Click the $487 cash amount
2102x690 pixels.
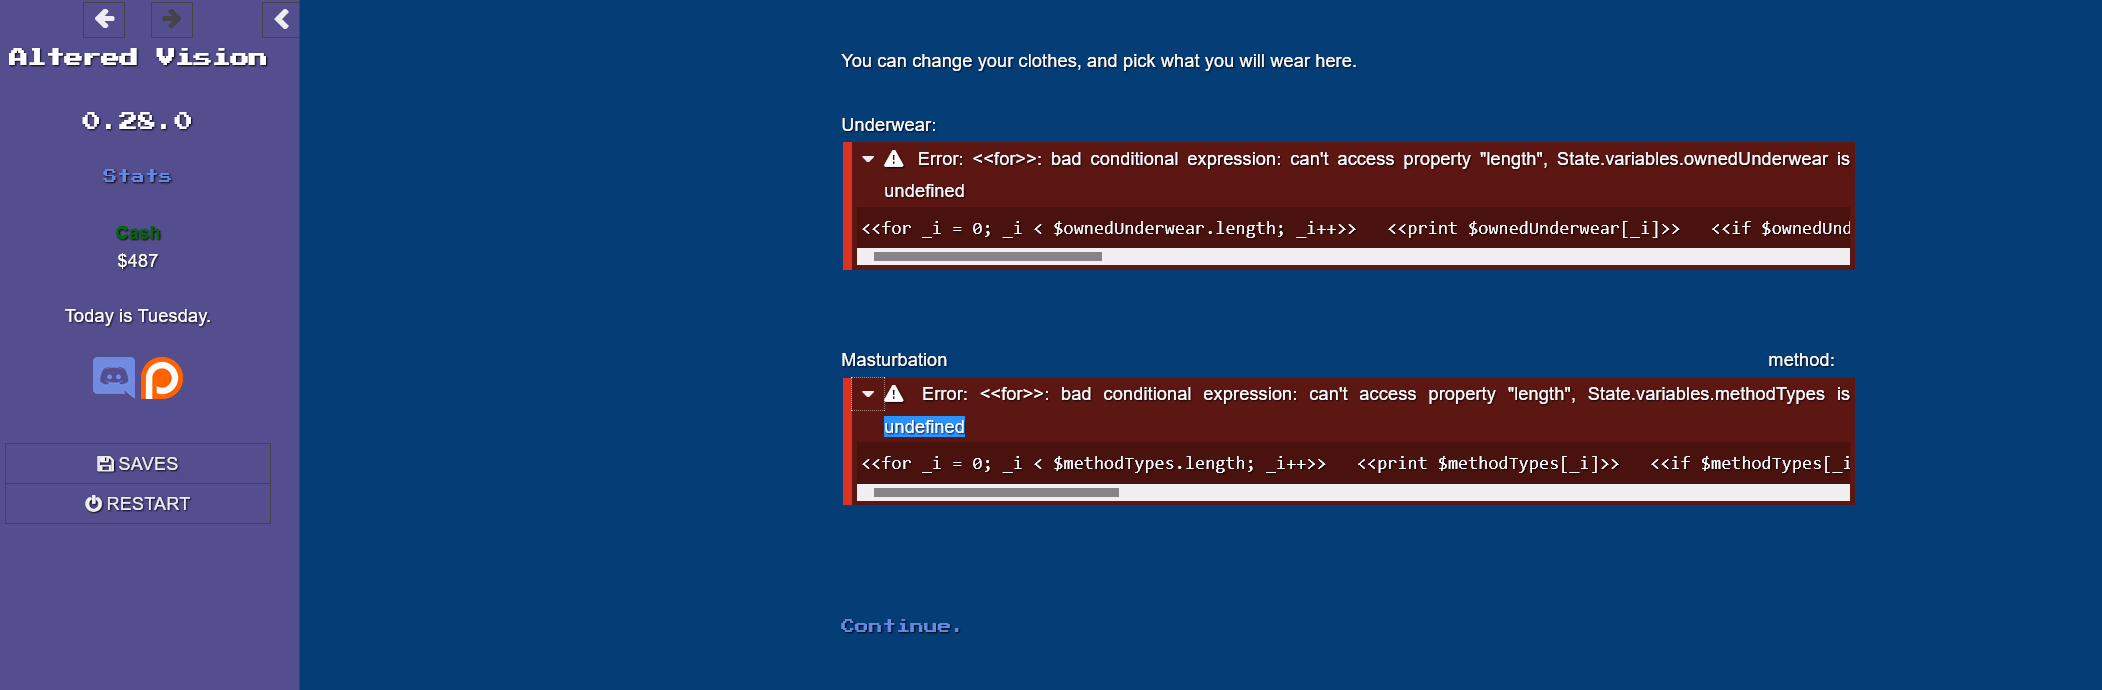137,261
